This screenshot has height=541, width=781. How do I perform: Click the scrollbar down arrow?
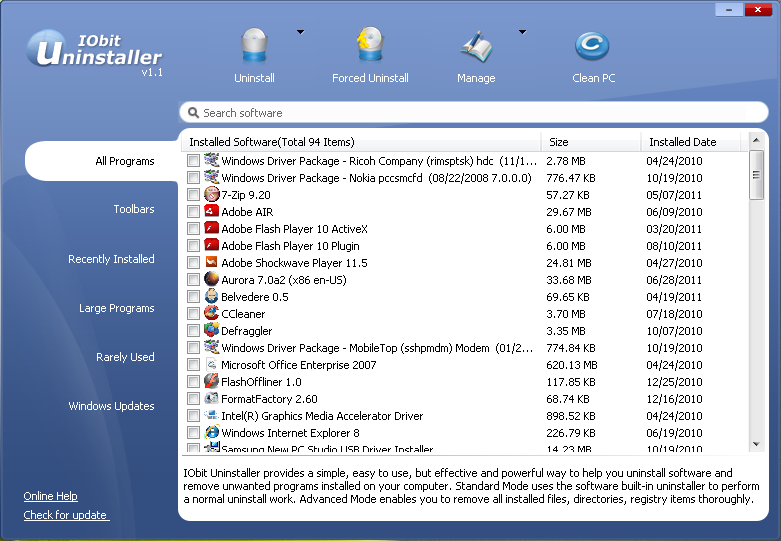(x=756, y=444)
